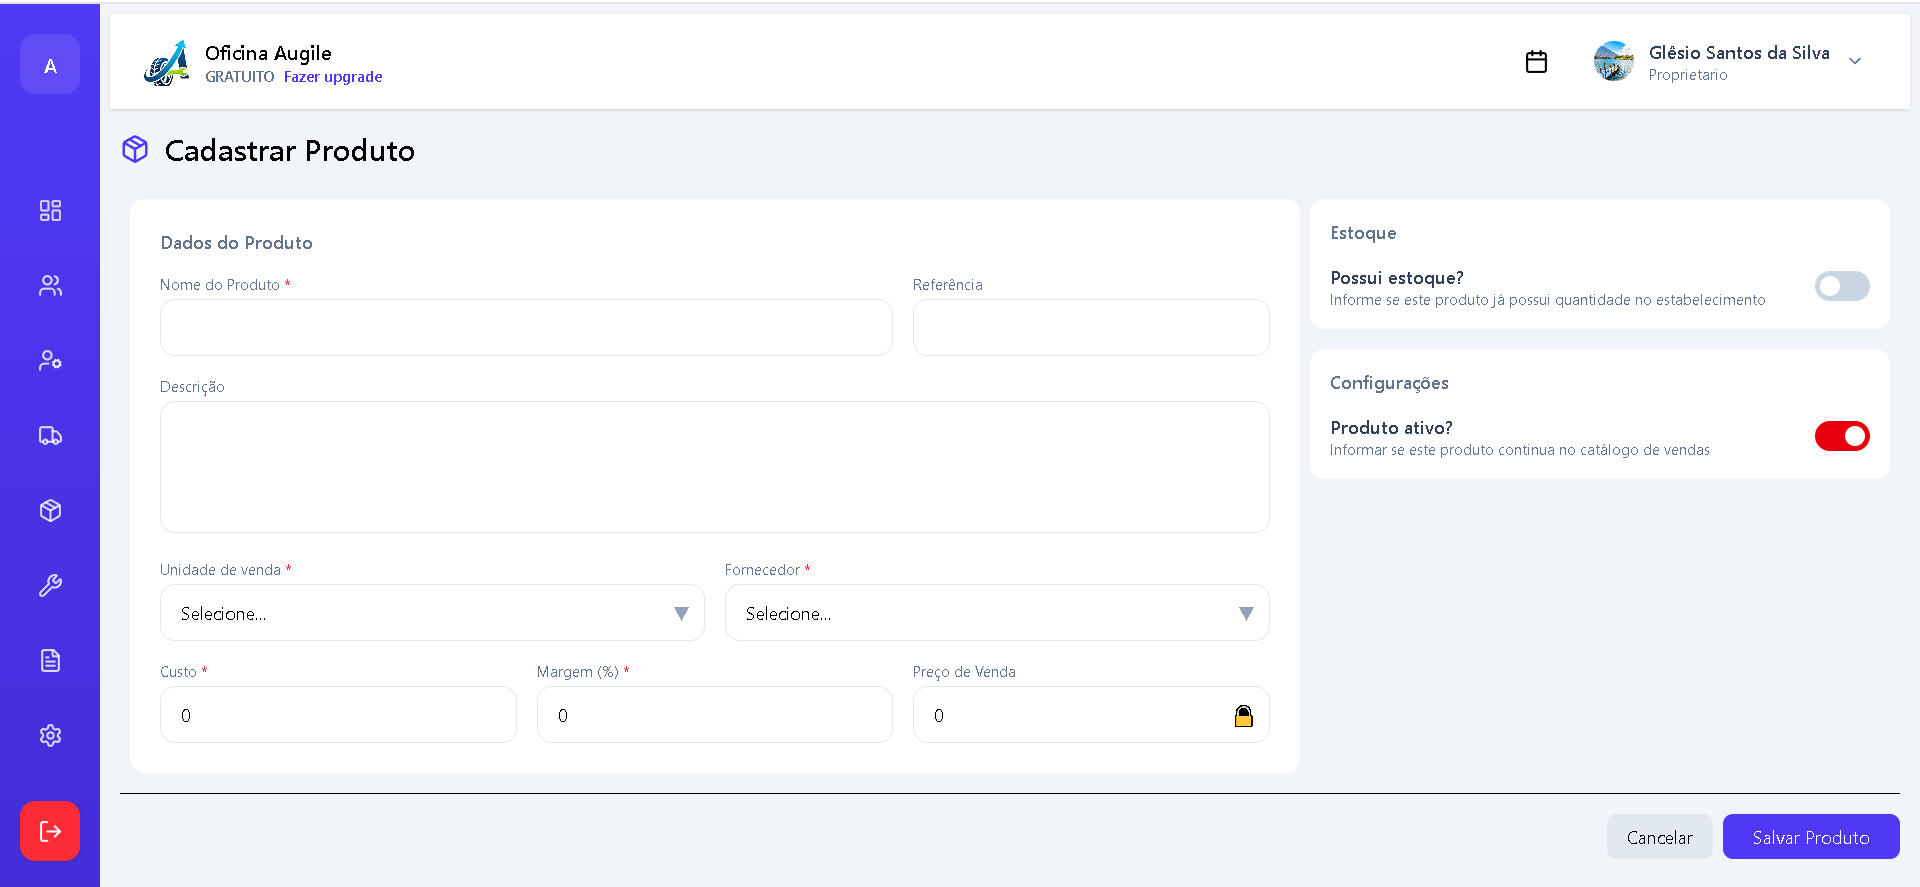Viewport: 1920px width, 887px height.
Task: Click the red logout icon button
Action: point(50,831)
